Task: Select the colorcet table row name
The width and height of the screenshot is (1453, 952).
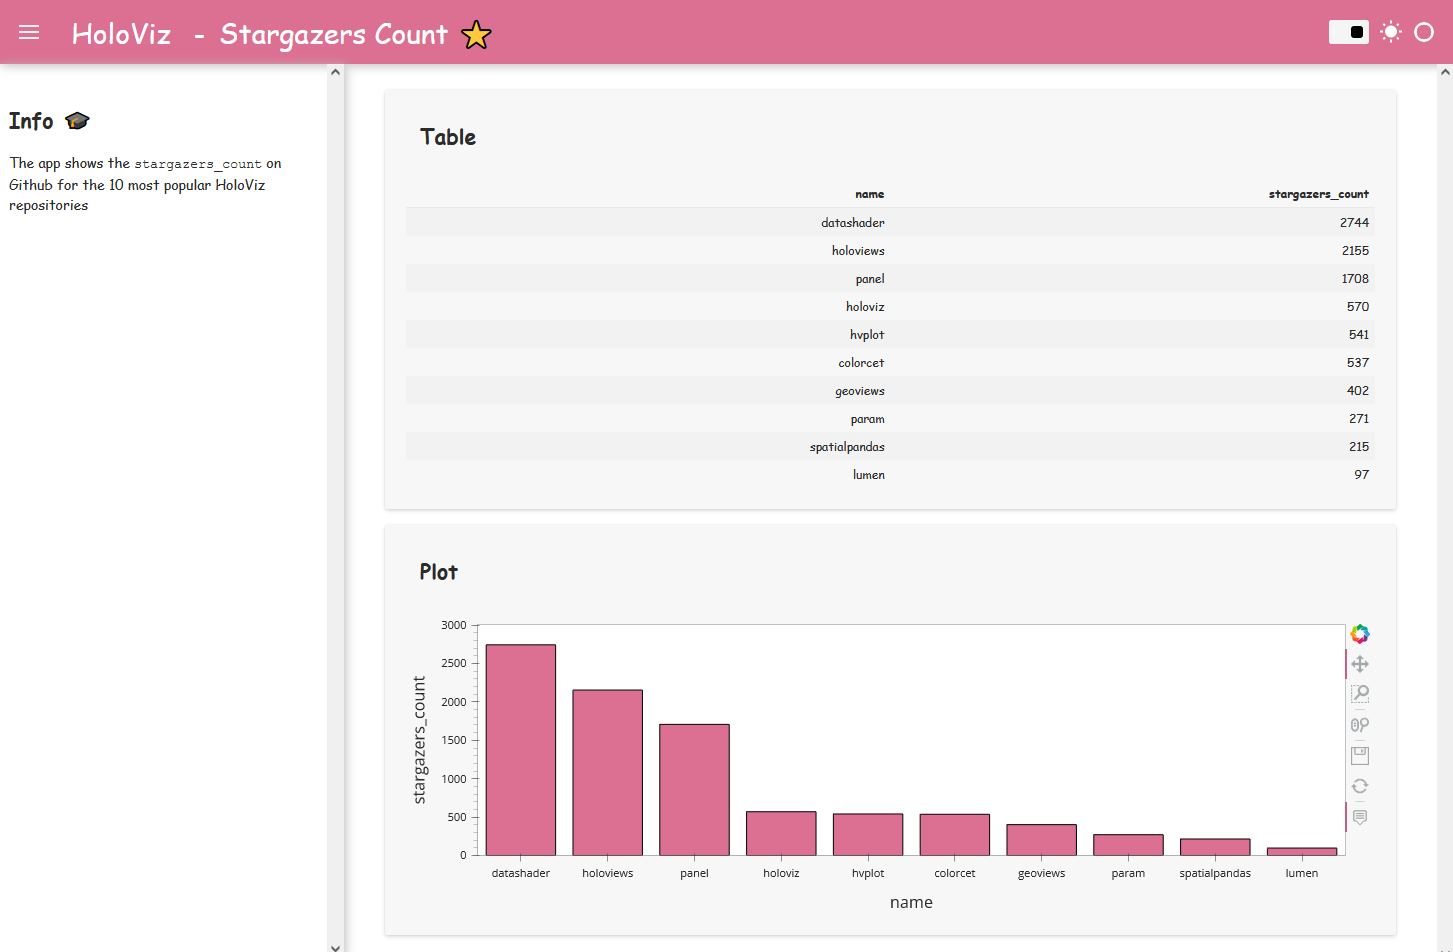Action: click(861, 362)
